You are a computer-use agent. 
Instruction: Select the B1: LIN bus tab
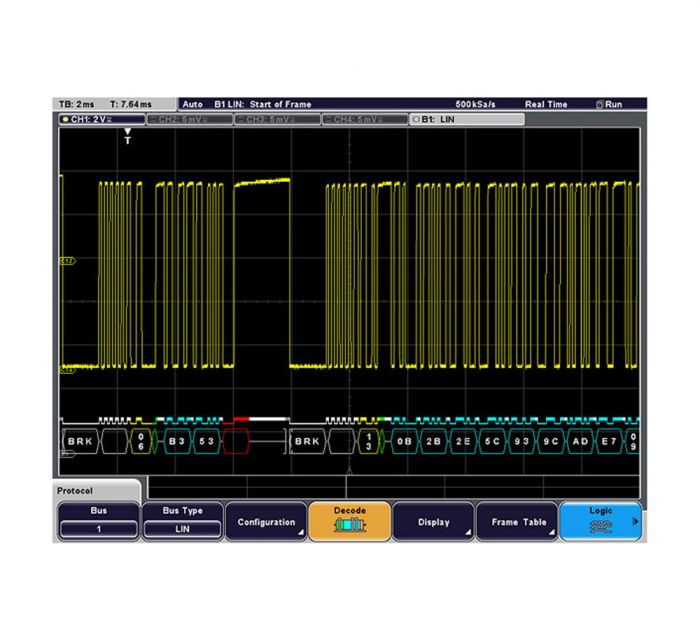click(467, 119)
